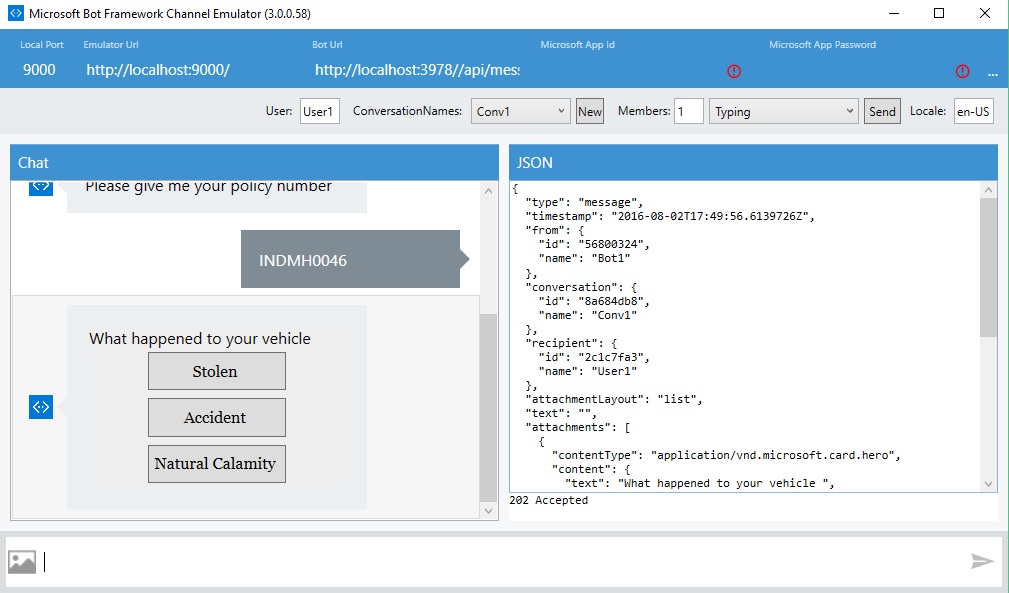The image size is (1009, 593).
Task: Open the ellipsis settings menu in header
Action: coord(993,74)
